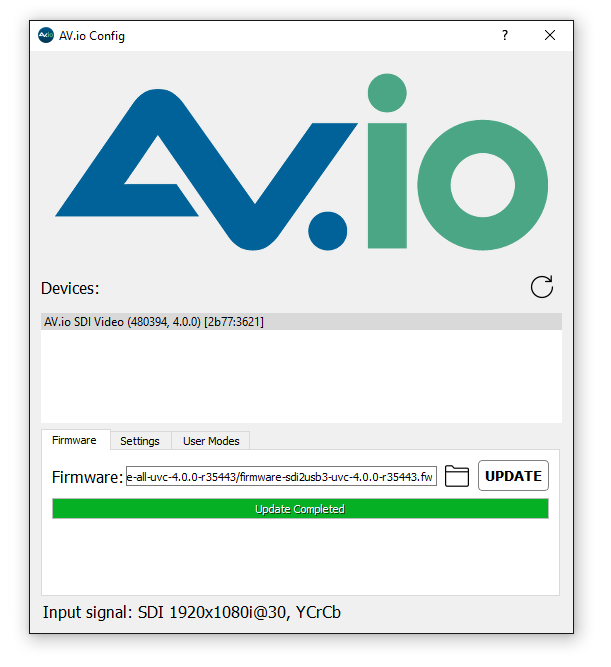Viewport: 611px width, 667px height.
Task: Click the green Update Completed progress bar
Action: [300, 509]
